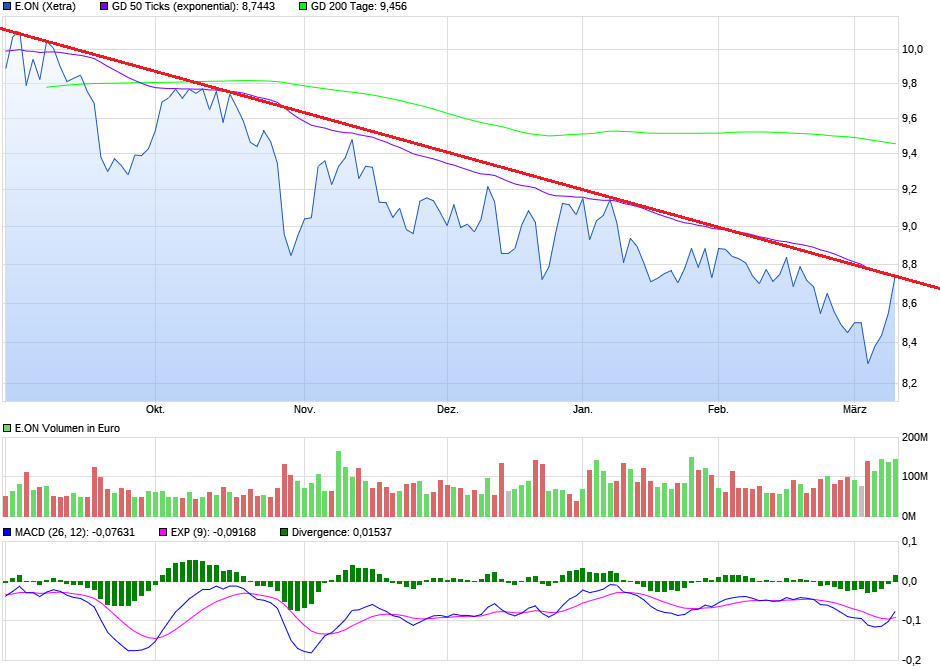The width and height of the screenshot is (940, 670).
Task: Click the light green E.ON Volumen legend swatch
Action: coord(7,428)
